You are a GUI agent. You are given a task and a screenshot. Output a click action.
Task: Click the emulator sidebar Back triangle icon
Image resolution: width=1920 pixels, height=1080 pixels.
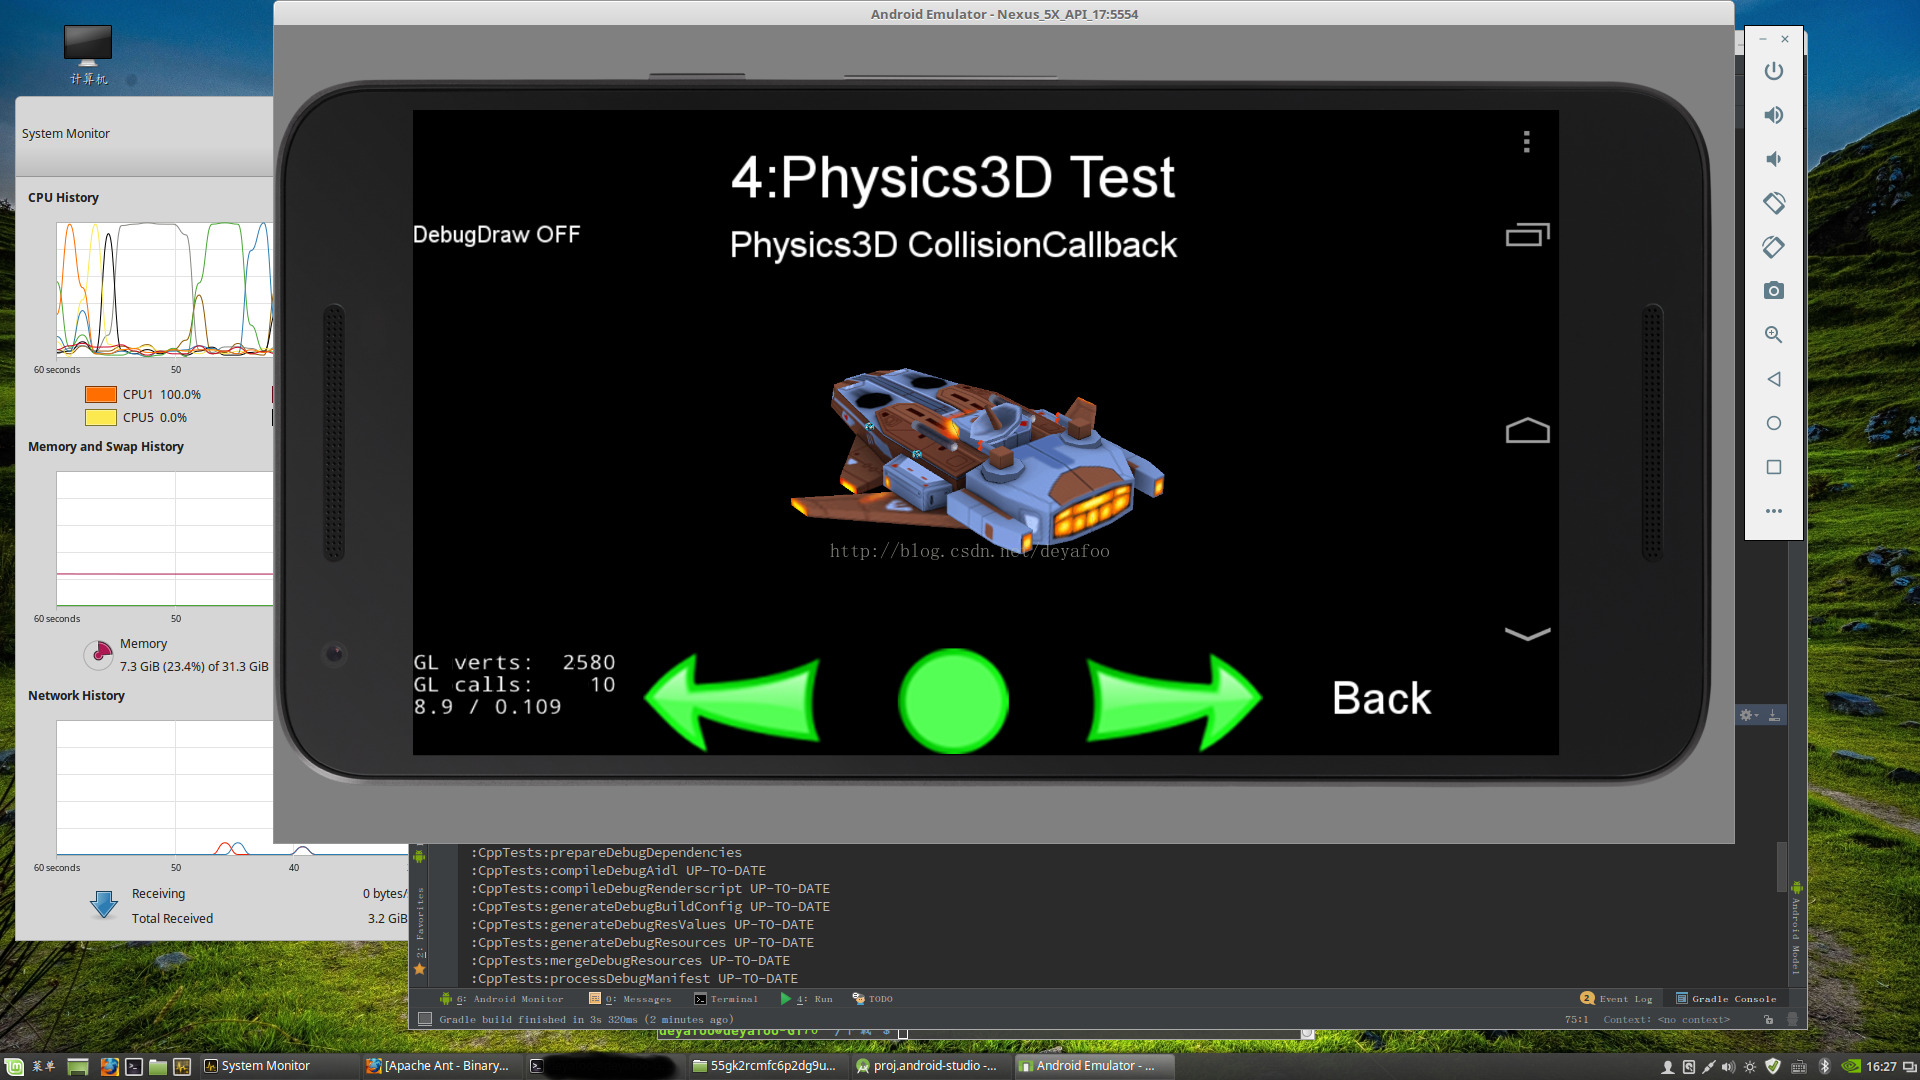point(1773,379)
